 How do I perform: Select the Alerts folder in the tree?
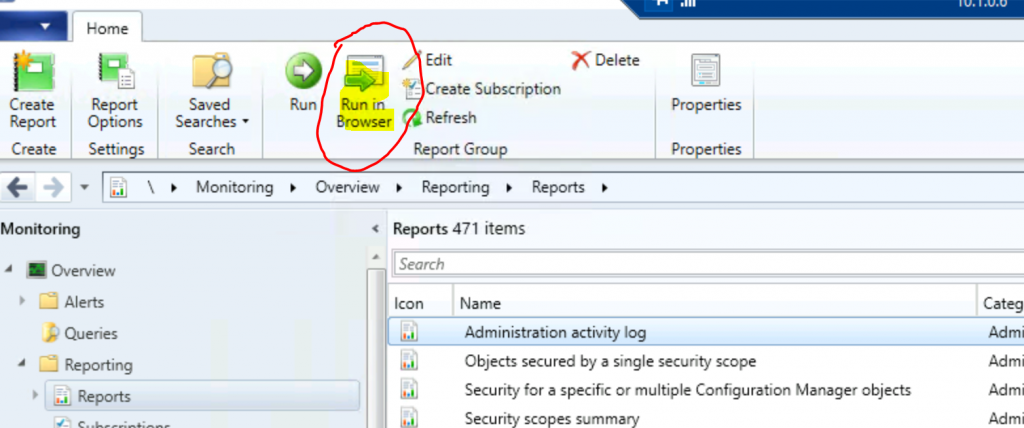click(x=71, y=302)
